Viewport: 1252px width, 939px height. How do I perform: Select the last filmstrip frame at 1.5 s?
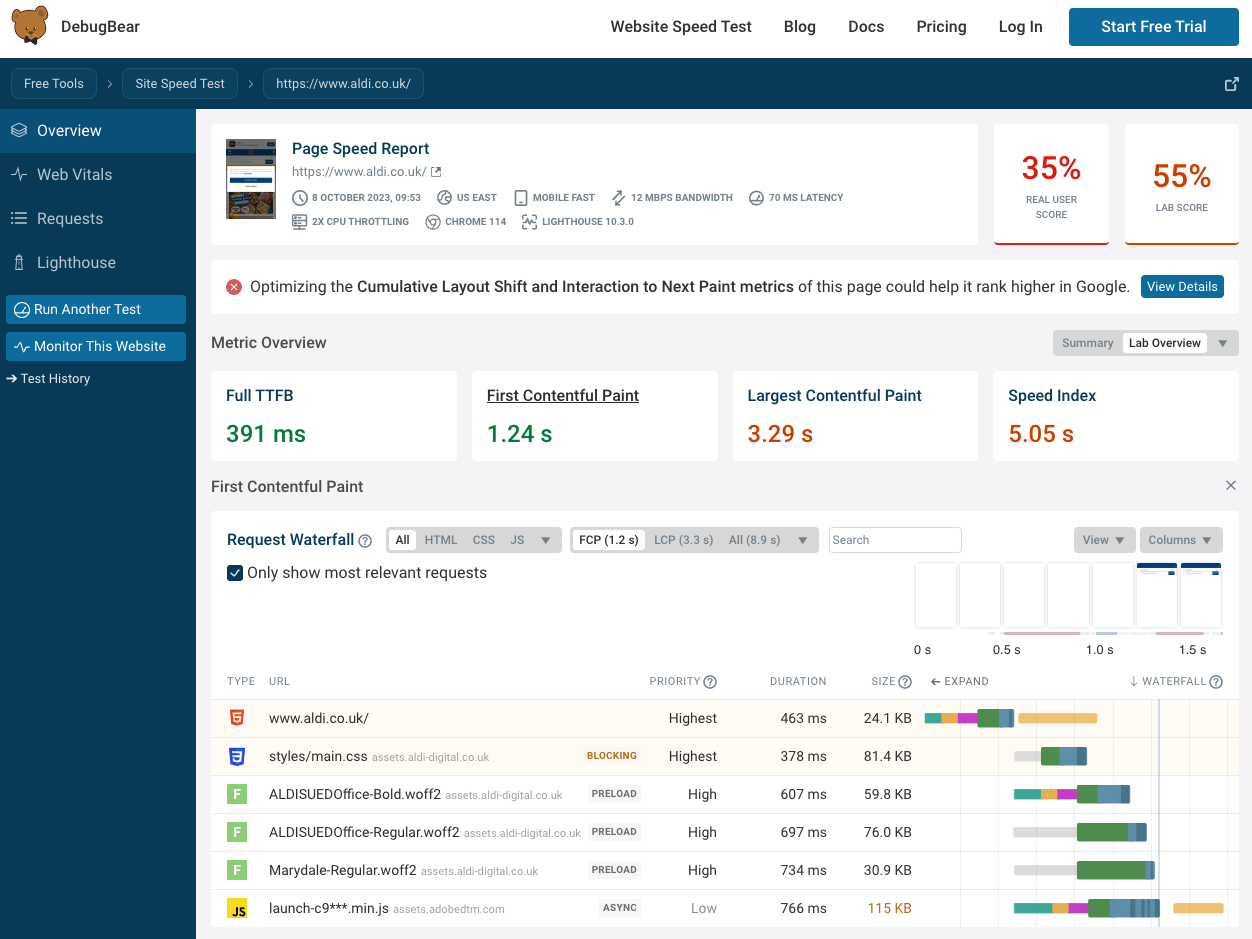point(1201,595)
